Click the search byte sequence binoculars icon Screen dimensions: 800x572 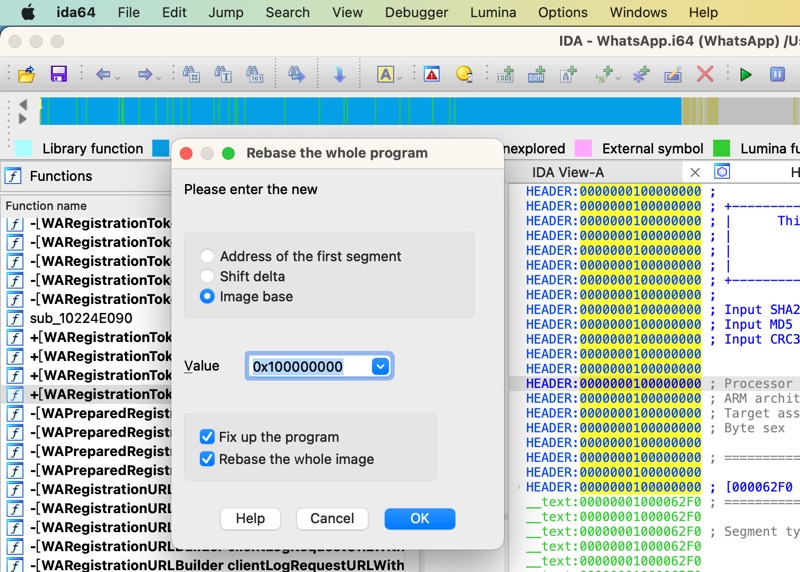click(x=255, y=74)
